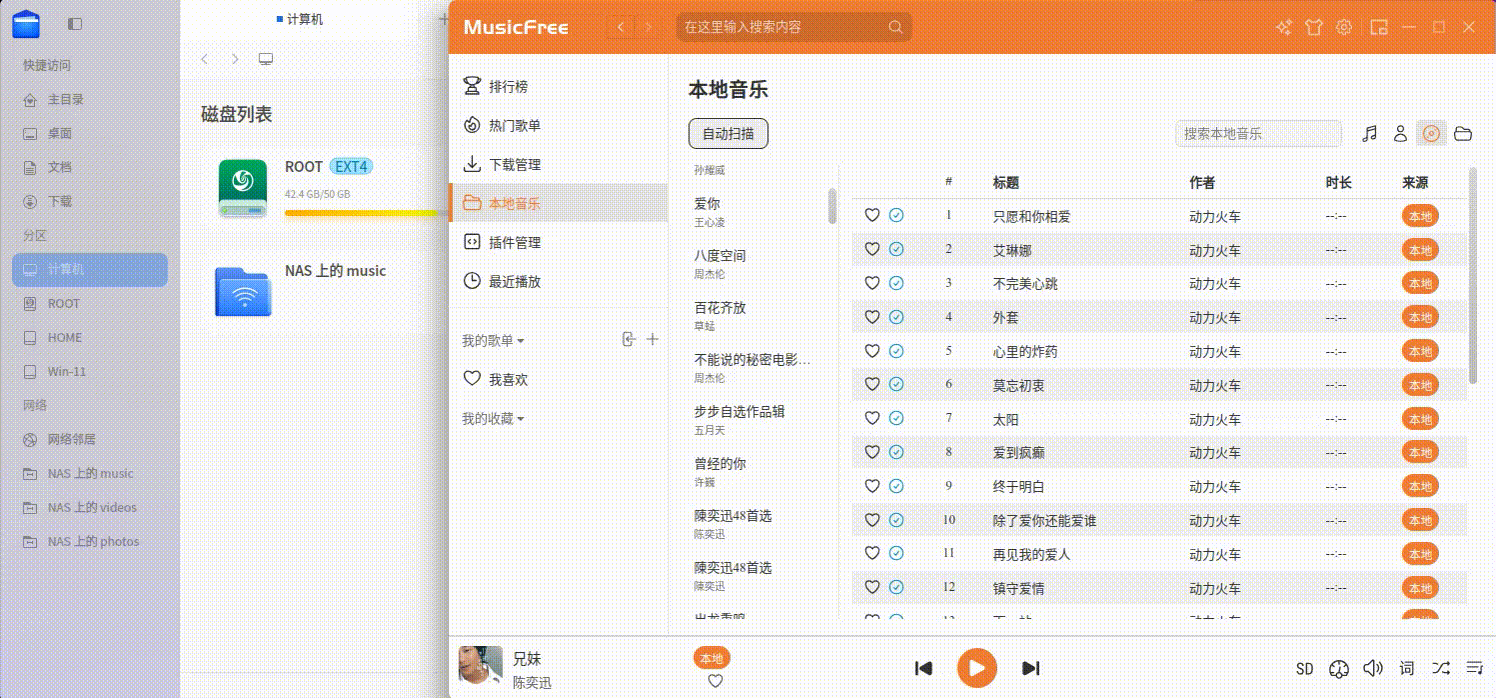Click 本地 source badge for 只愿和你相爱

pos(1420,216)
